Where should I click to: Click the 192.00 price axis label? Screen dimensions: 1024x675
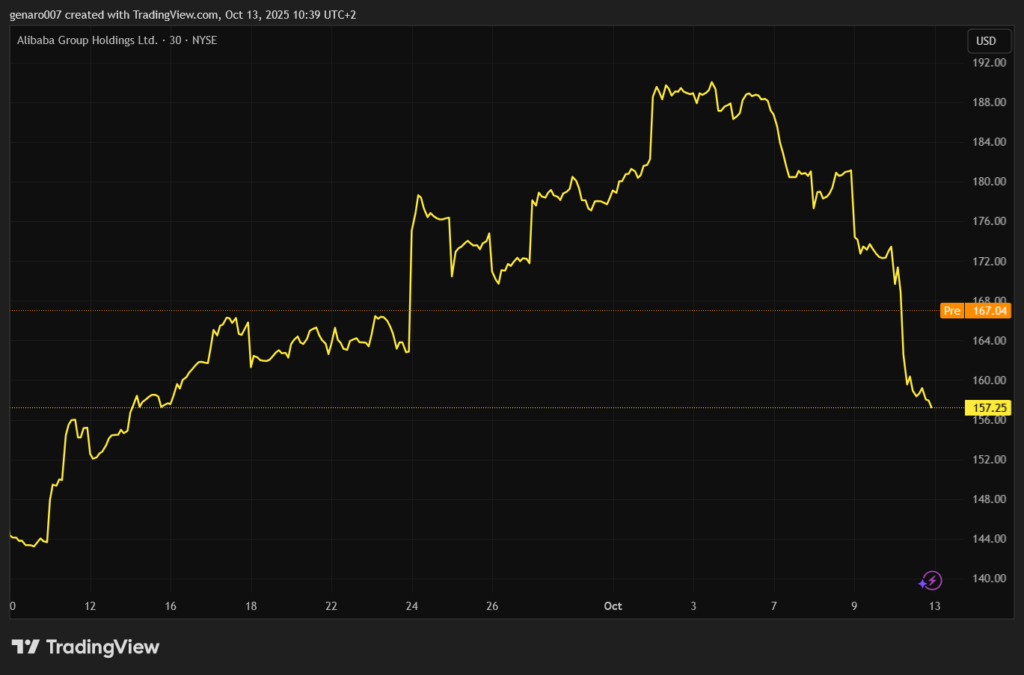(989, 63)
